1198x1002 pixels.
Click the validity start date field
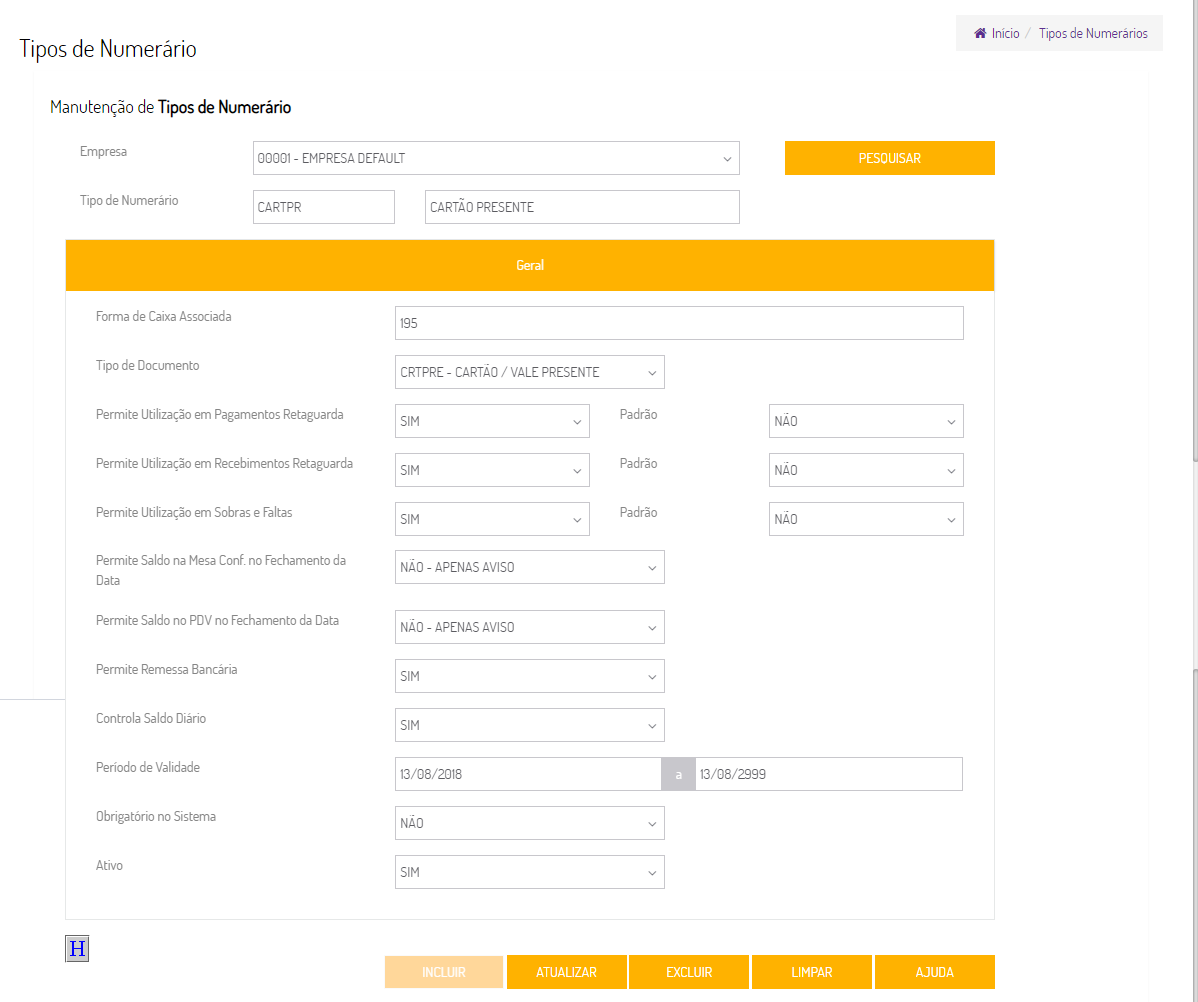click(528, 774)
